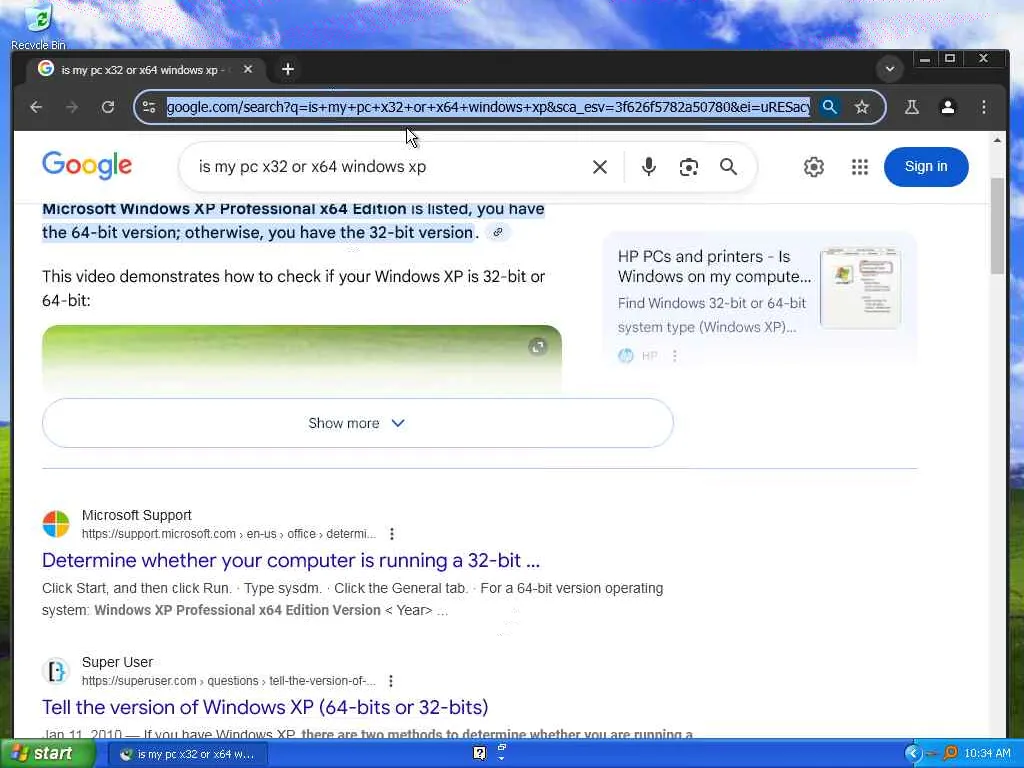The height and width of the screenshot is (768, 1024).
Task: Expand hidden tray icons arrow
Action: coord(913,754)
